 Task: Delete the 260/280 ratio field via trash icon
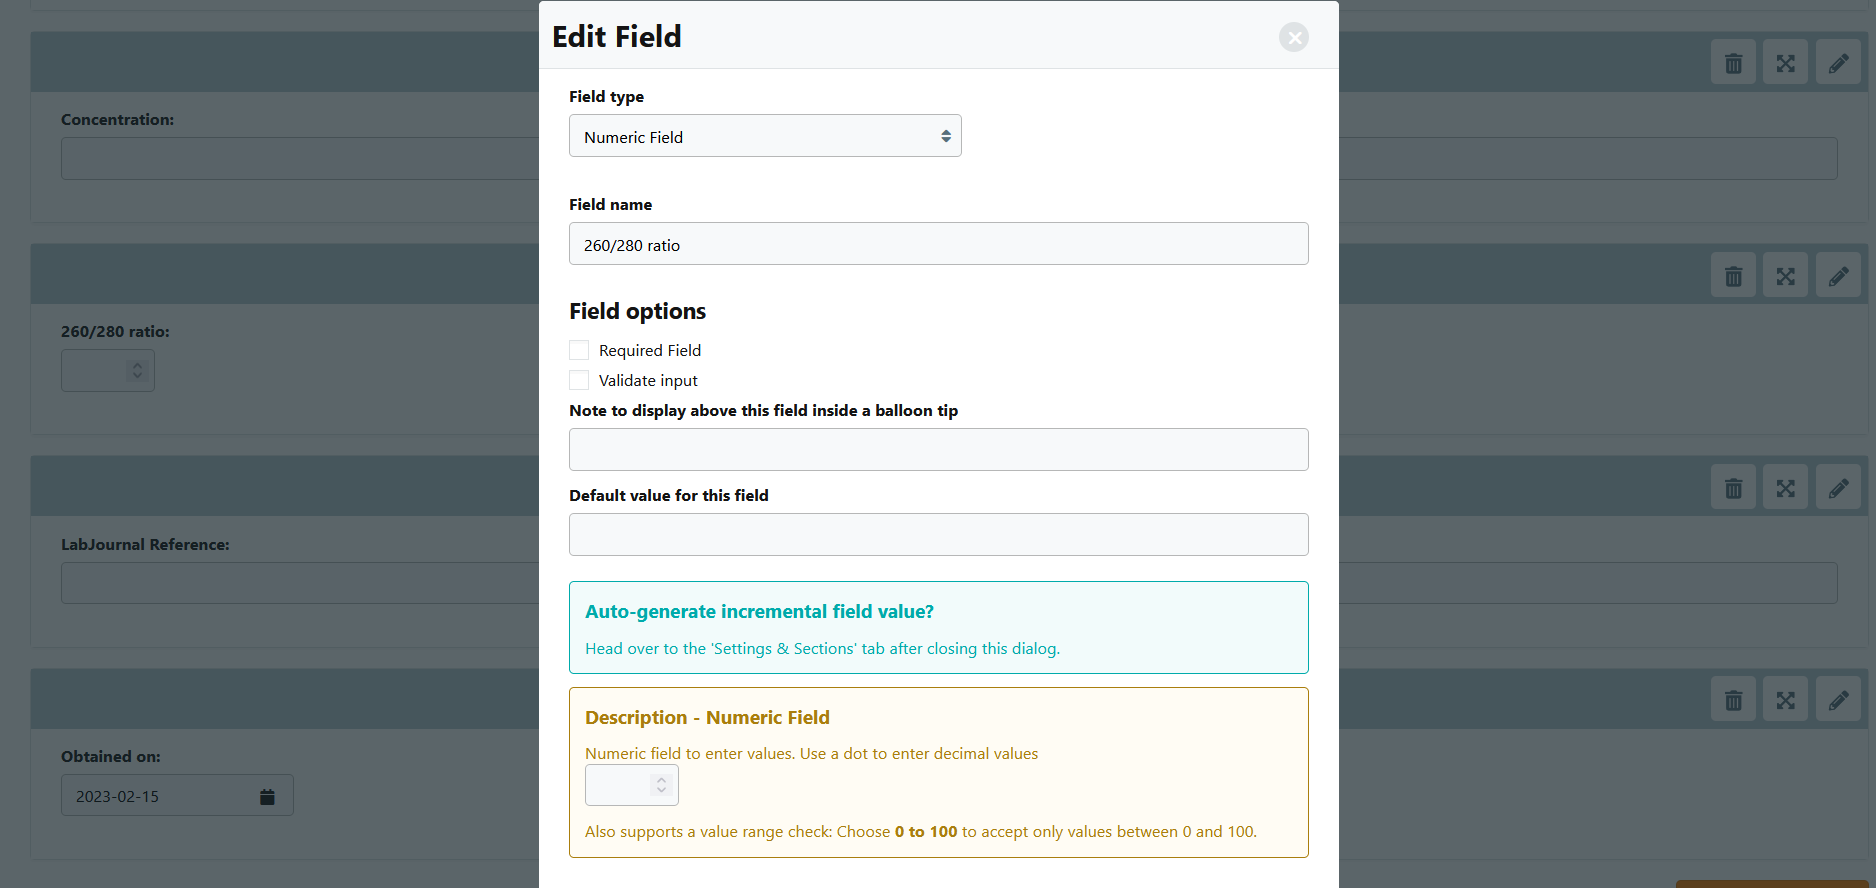coord(1733,276)
